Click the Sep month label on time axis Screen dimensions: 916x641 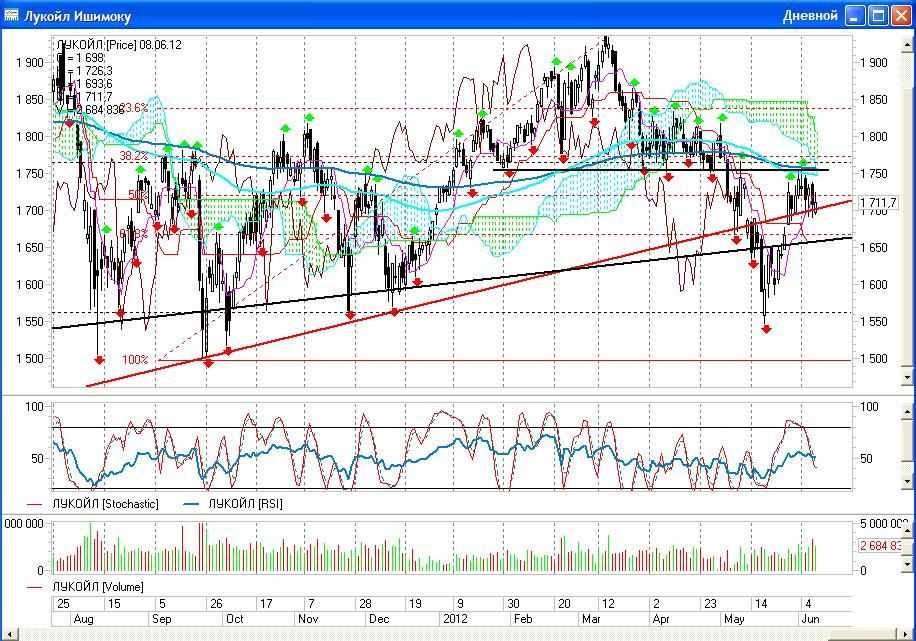pos(161,619)
